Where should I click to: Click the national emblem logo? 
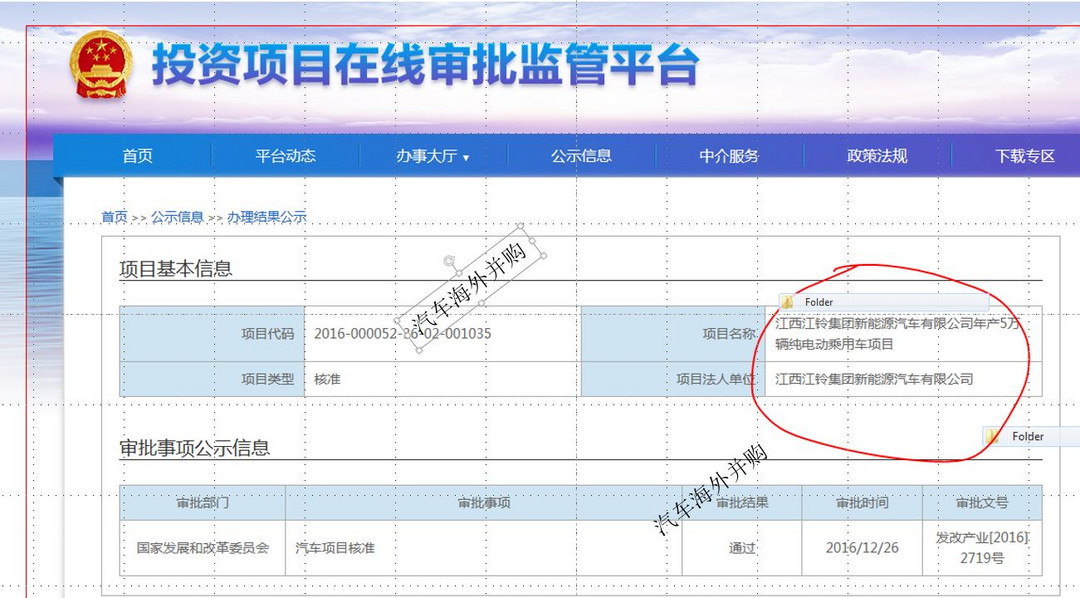(101, 65)
